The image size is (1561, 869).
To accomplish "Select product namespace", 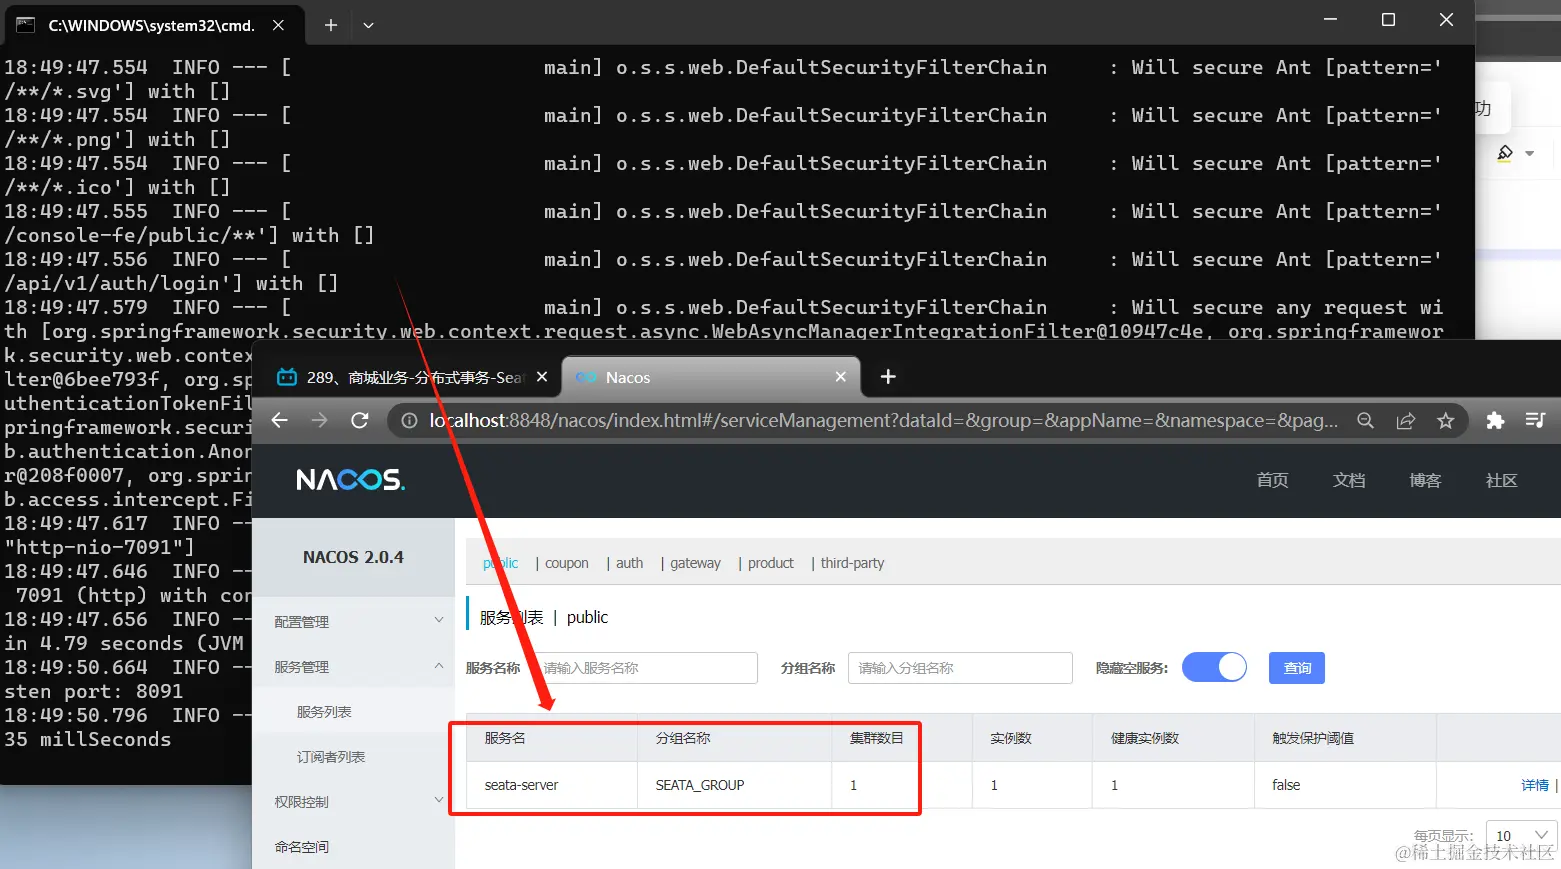I will pos(771,563).
